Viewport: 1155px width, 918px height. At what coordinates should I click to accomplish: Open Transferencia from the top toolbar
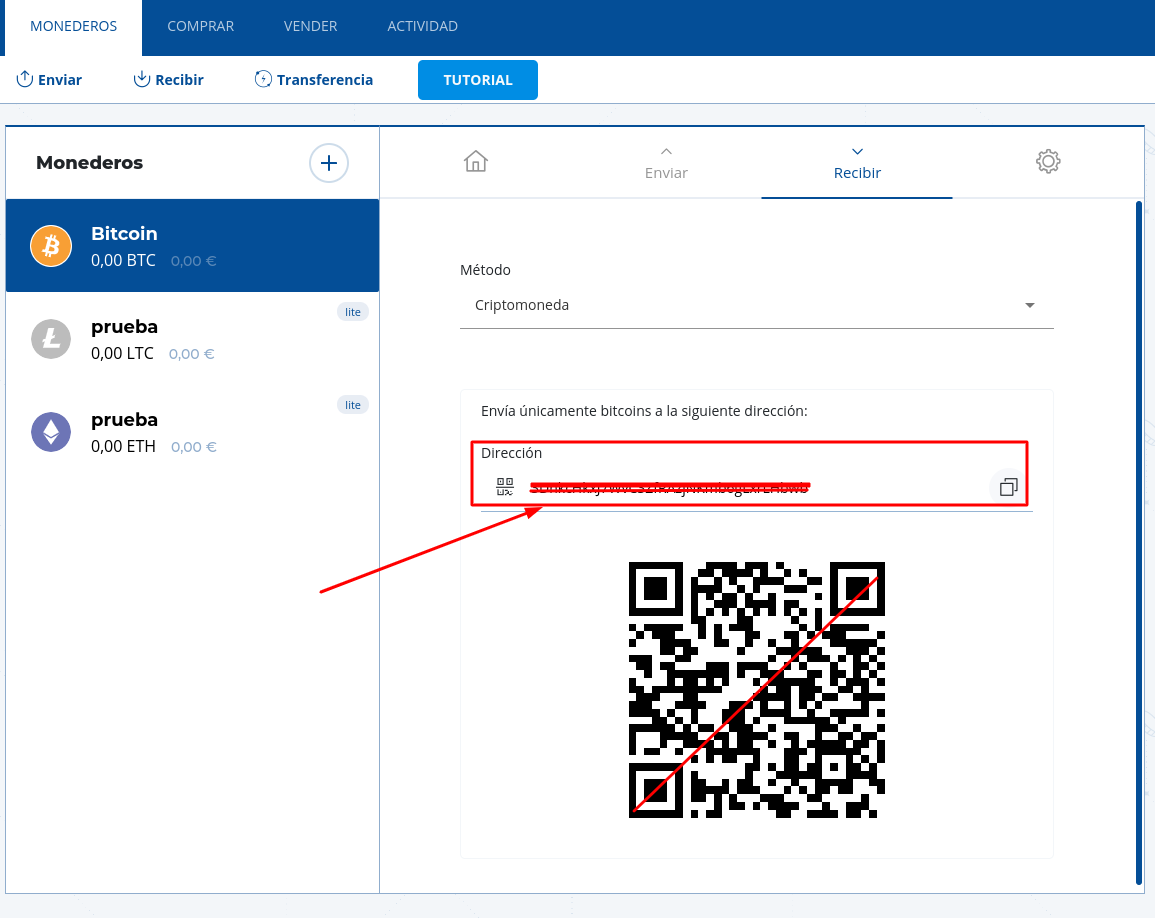click(x=314, y=80)
